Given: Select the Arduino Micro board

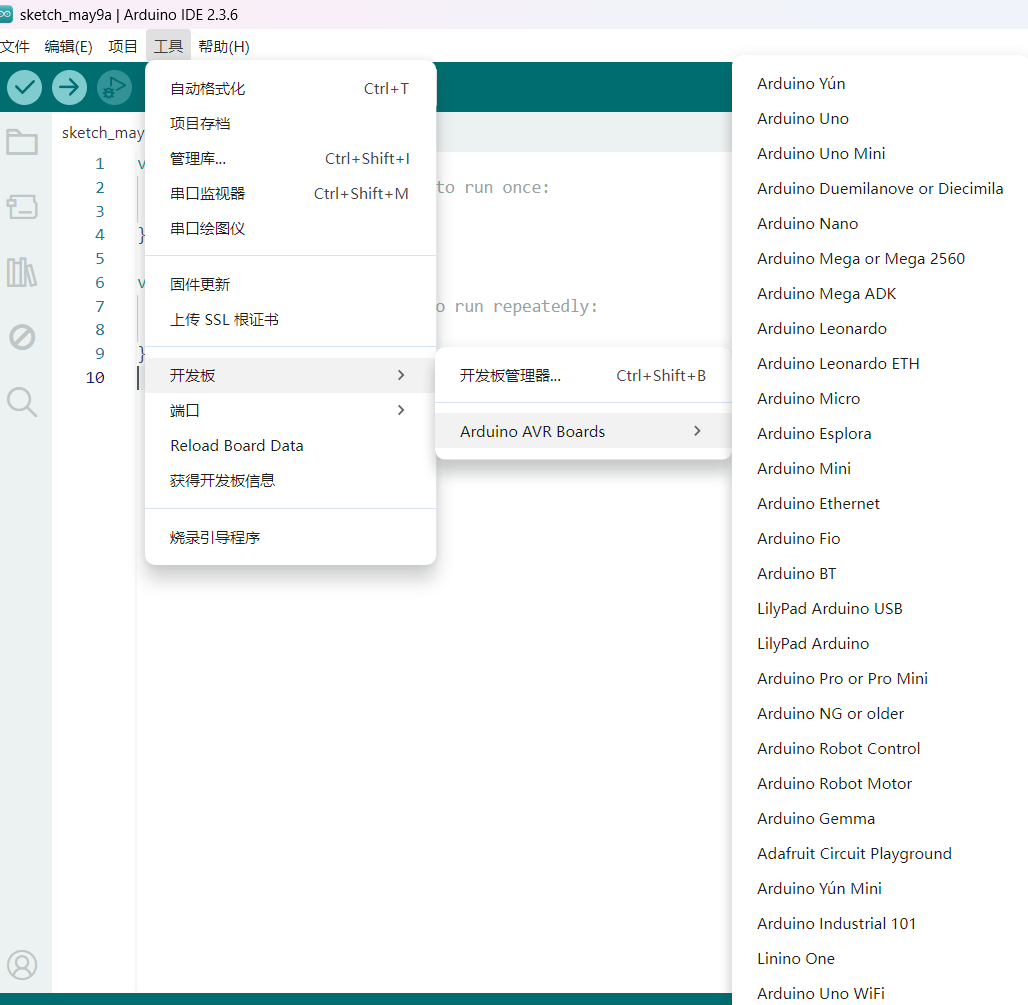Looking at the screenshot, I should pyautogui.click(x=880, y=399).
